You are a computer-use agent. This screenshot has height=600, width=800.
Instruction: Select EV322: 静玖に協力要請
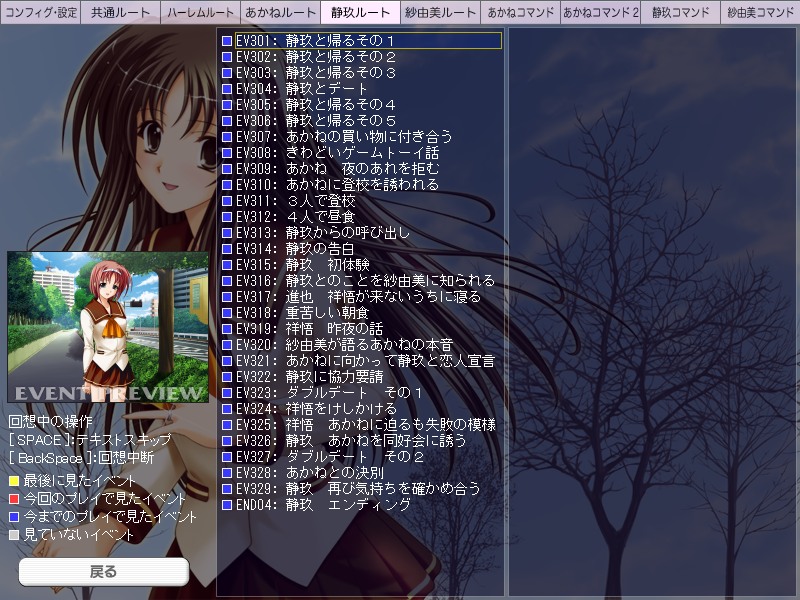(x=309, y=377)
